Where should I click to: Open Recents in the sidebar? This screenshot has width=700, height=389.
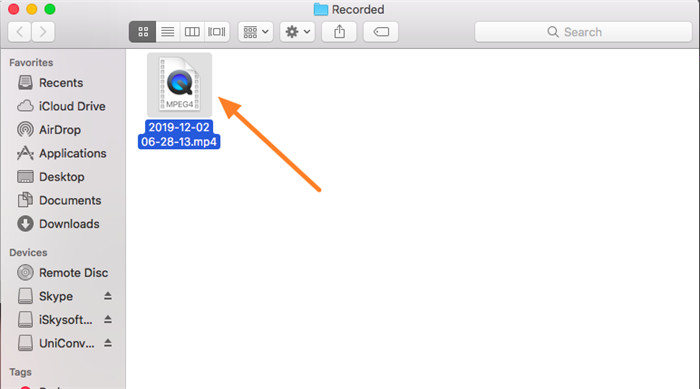(x=61, y=83)
